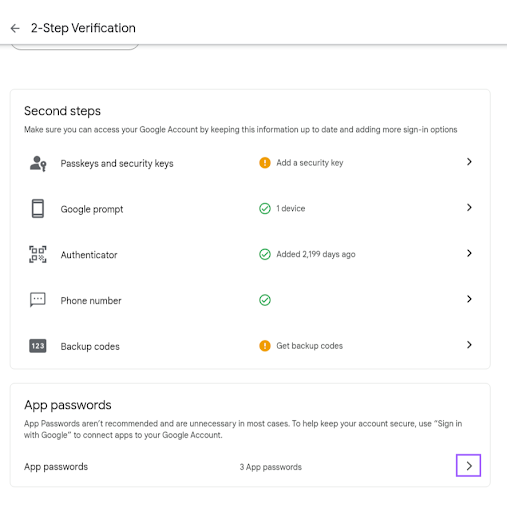Click the 'Added 2,199 days ago' text
Image resolution: width=507 pixels, height=512 pixels.
point(316,254)
